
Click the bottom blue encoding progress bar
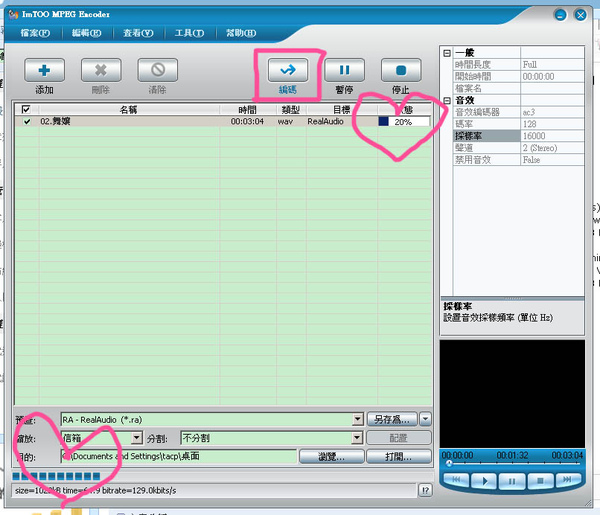coord(56,476)
